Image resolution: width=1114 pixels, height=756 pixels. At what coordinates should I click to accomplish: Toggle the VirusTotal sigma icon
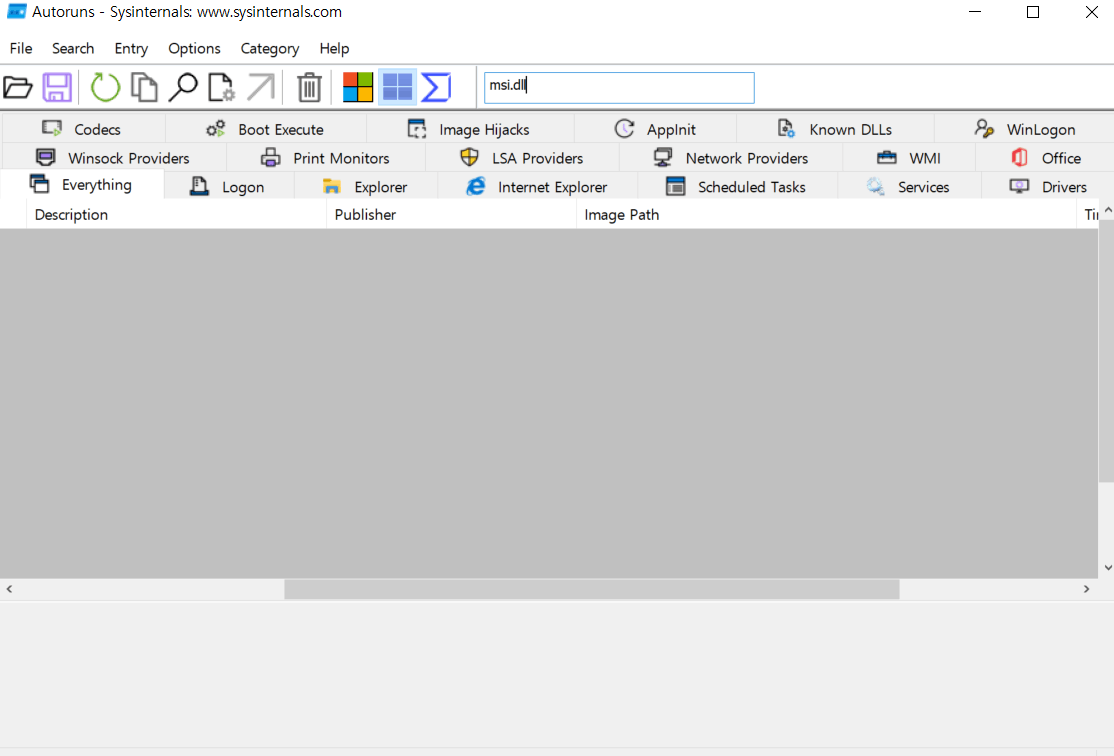(436, 87)
